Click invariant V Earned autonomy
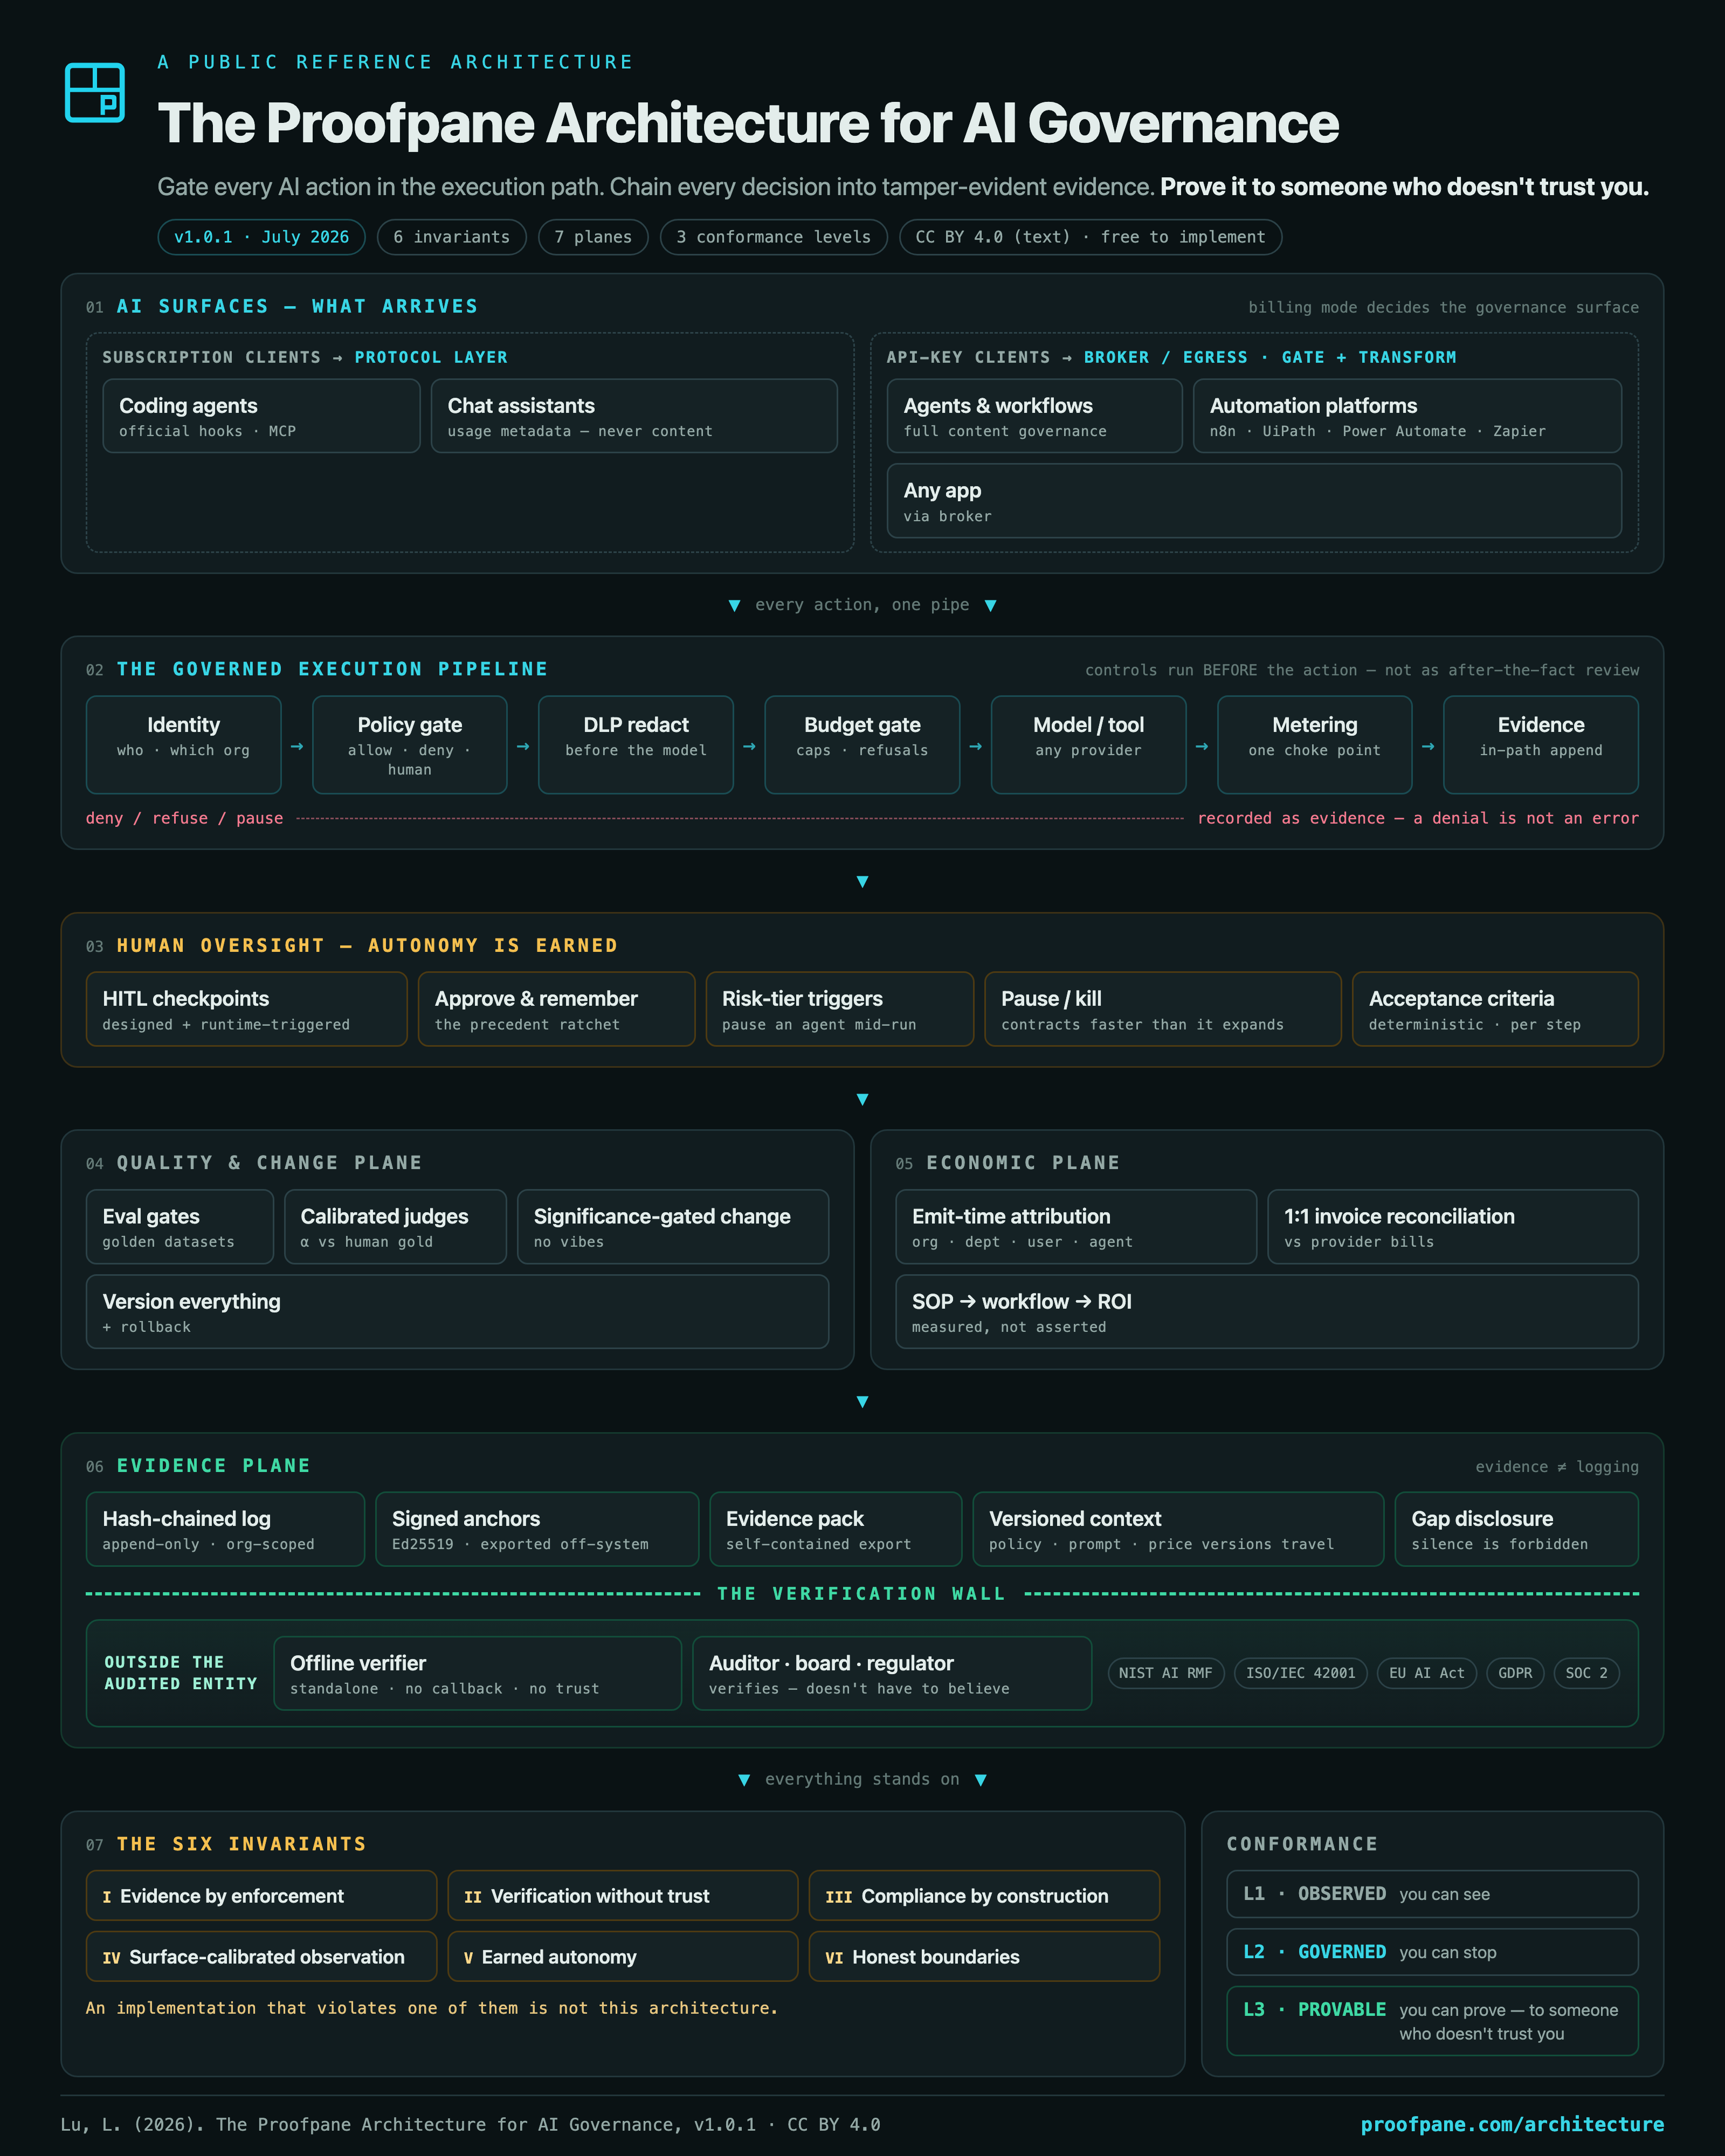The width and height of the screenshot is (1725, 2156). [x=623, y=1956]
